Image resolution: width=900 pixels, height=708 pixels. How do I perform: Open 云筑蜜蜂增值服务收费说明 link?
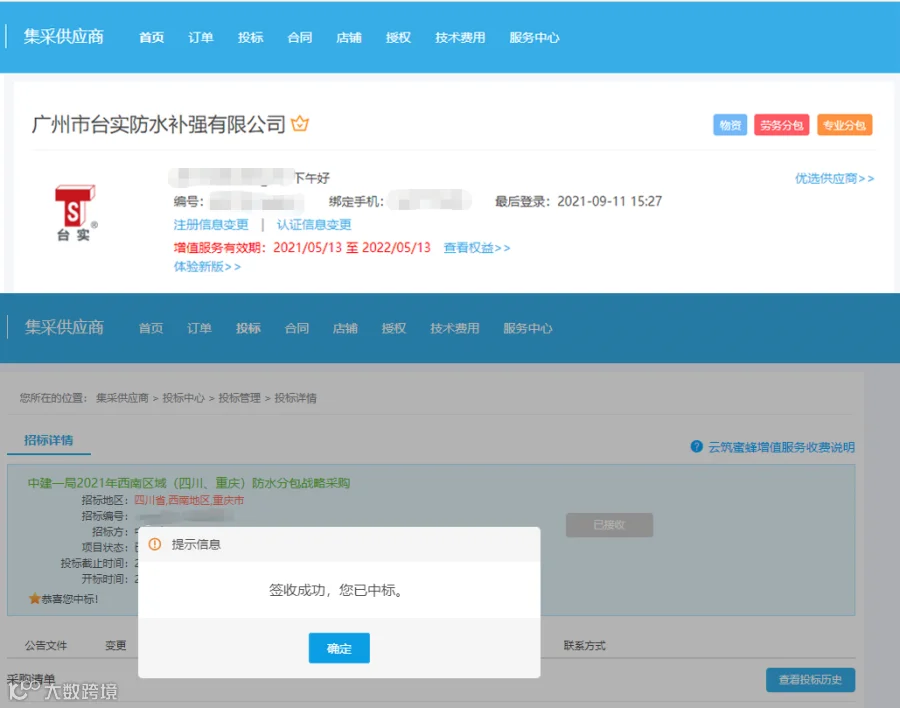pos(781,447)
